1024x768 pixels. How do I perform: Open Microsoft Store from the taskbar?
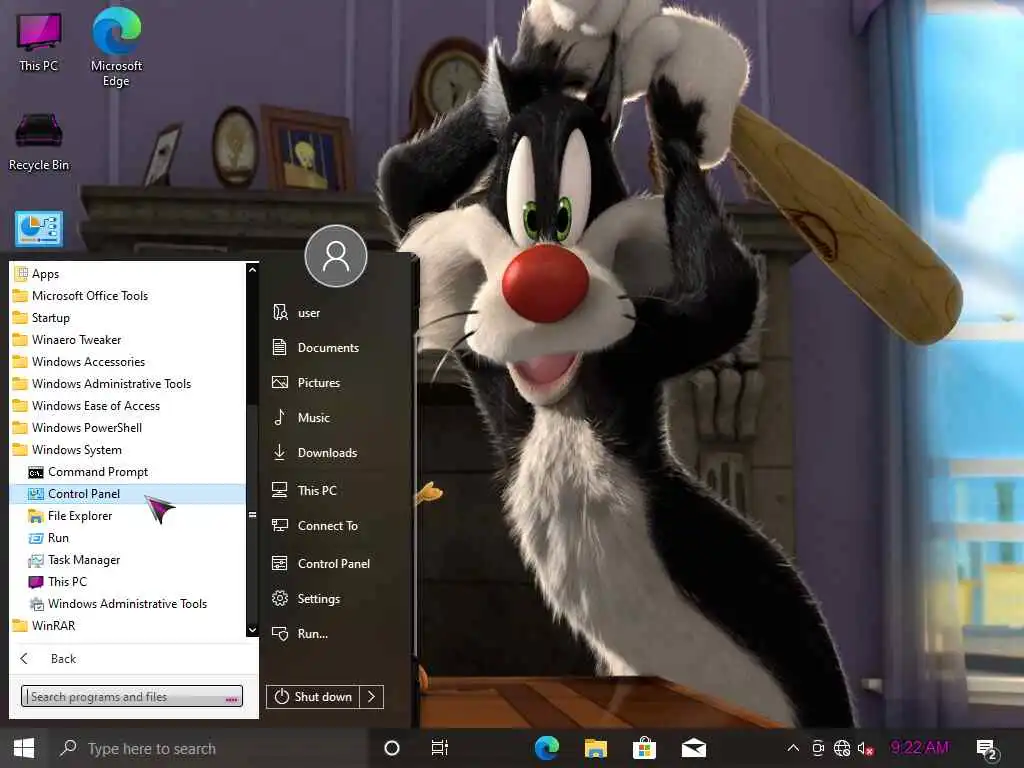[645, 748]
